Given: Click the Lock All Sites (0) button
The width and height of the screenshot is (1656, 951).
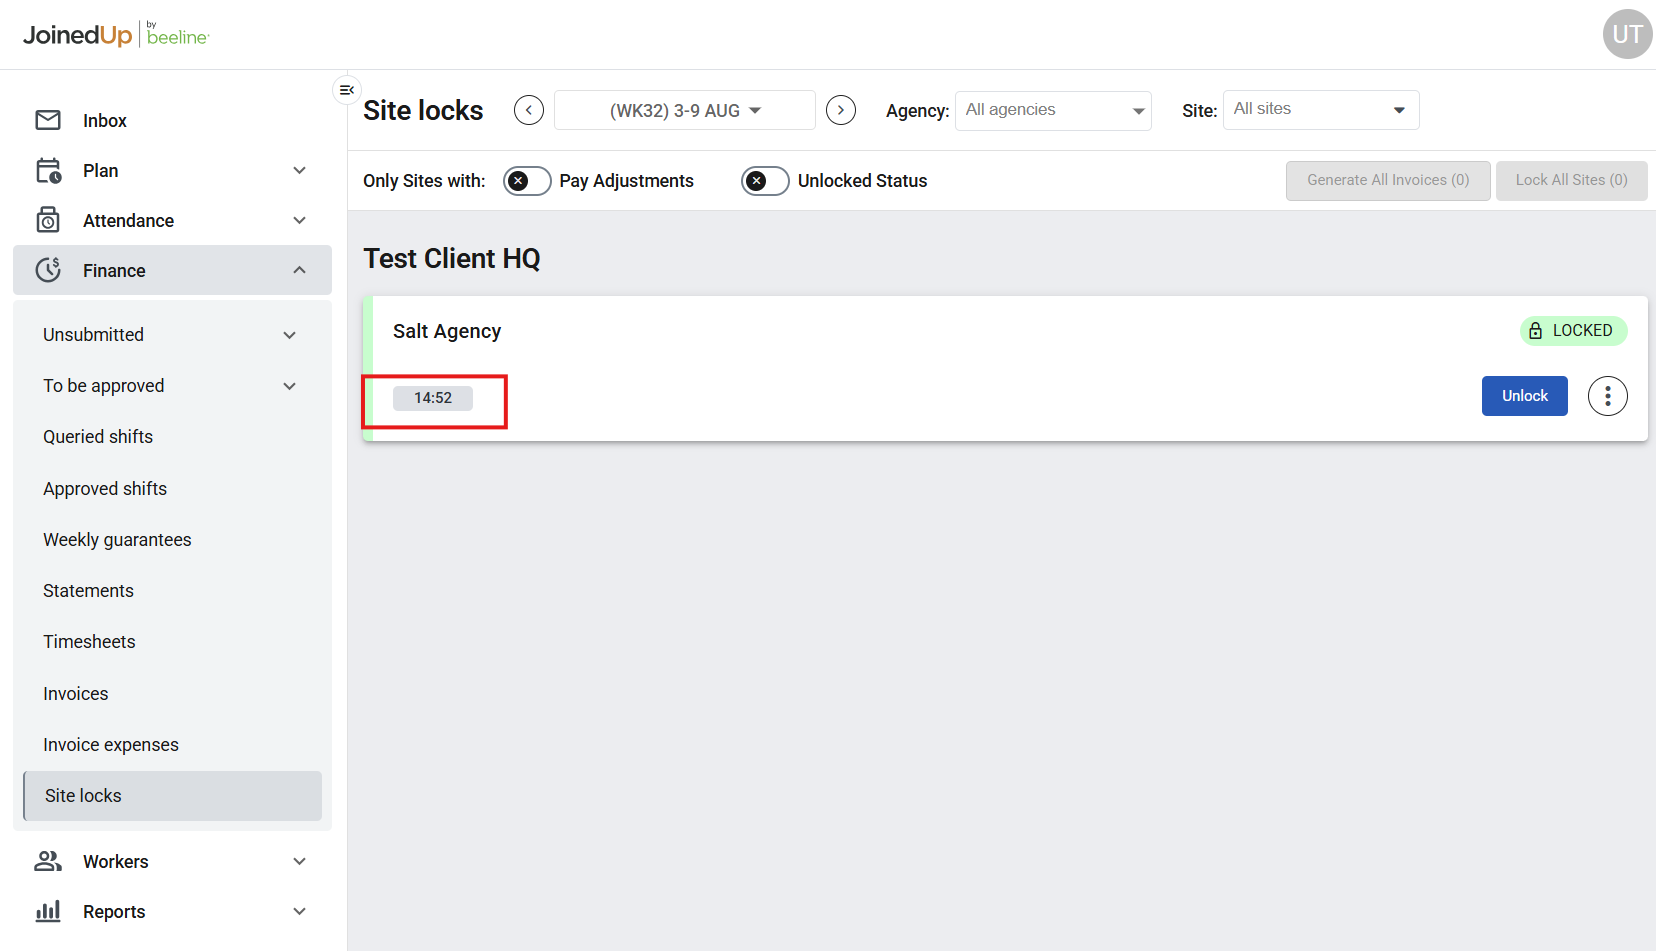Looking at the screenshot, I should click(1572, 181).
